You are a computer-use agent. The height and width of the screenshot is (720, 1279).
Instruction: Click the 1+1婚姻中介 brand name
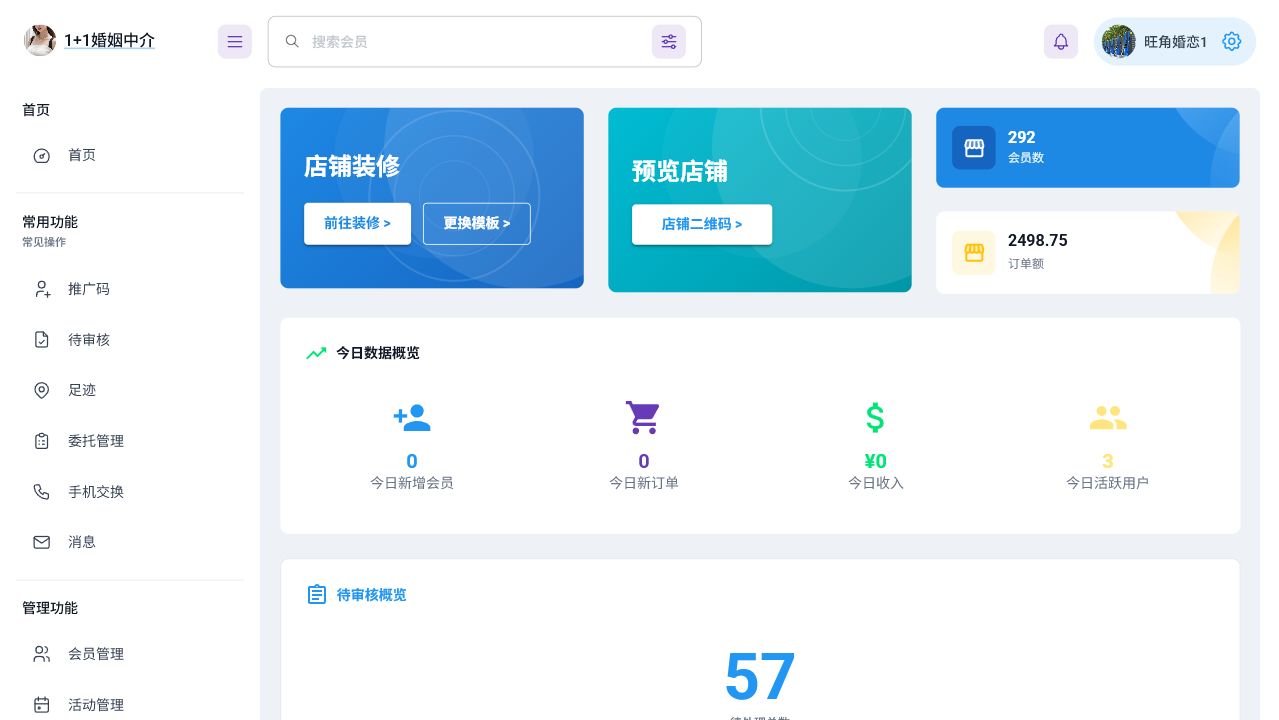(x=110, y=40)
